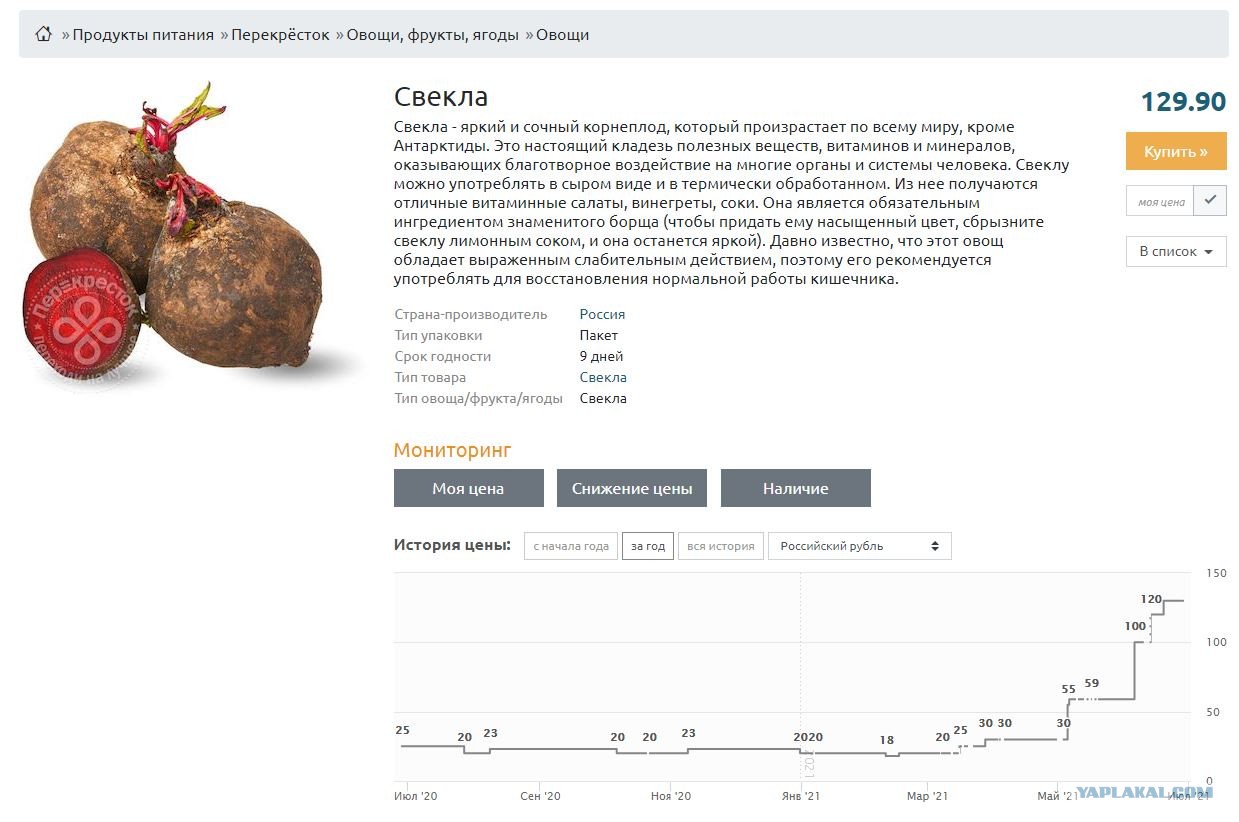
Task: Select the 9 дней shelf life value
Action: [x=601, y=356]
